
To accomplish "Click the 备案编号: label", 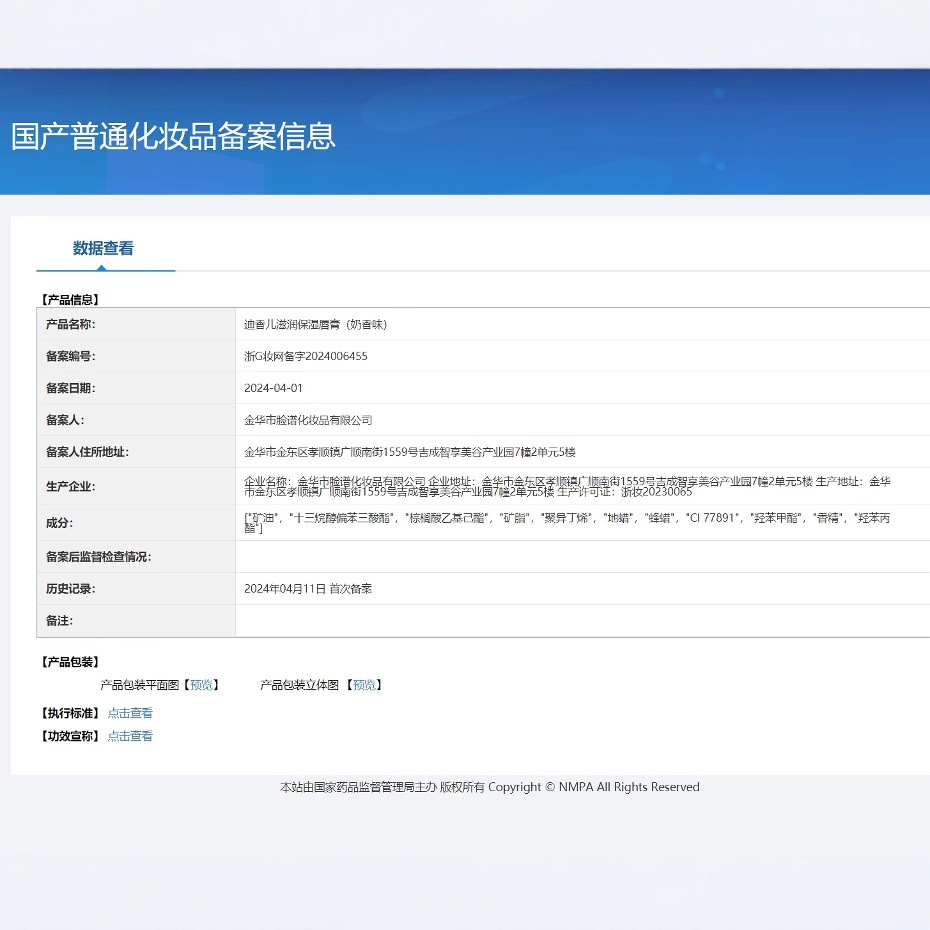I will pos(71,356).
